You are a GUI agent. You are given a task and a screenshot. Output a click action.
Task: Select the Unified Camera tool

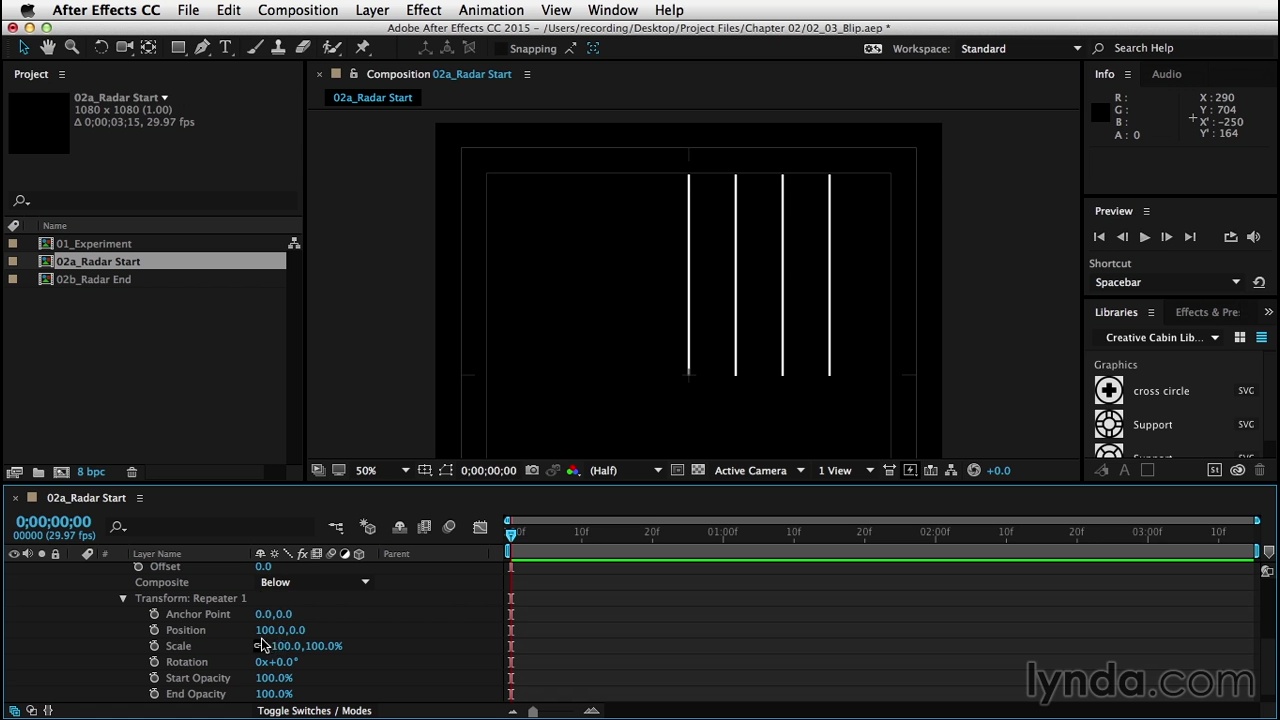point(125,47)
